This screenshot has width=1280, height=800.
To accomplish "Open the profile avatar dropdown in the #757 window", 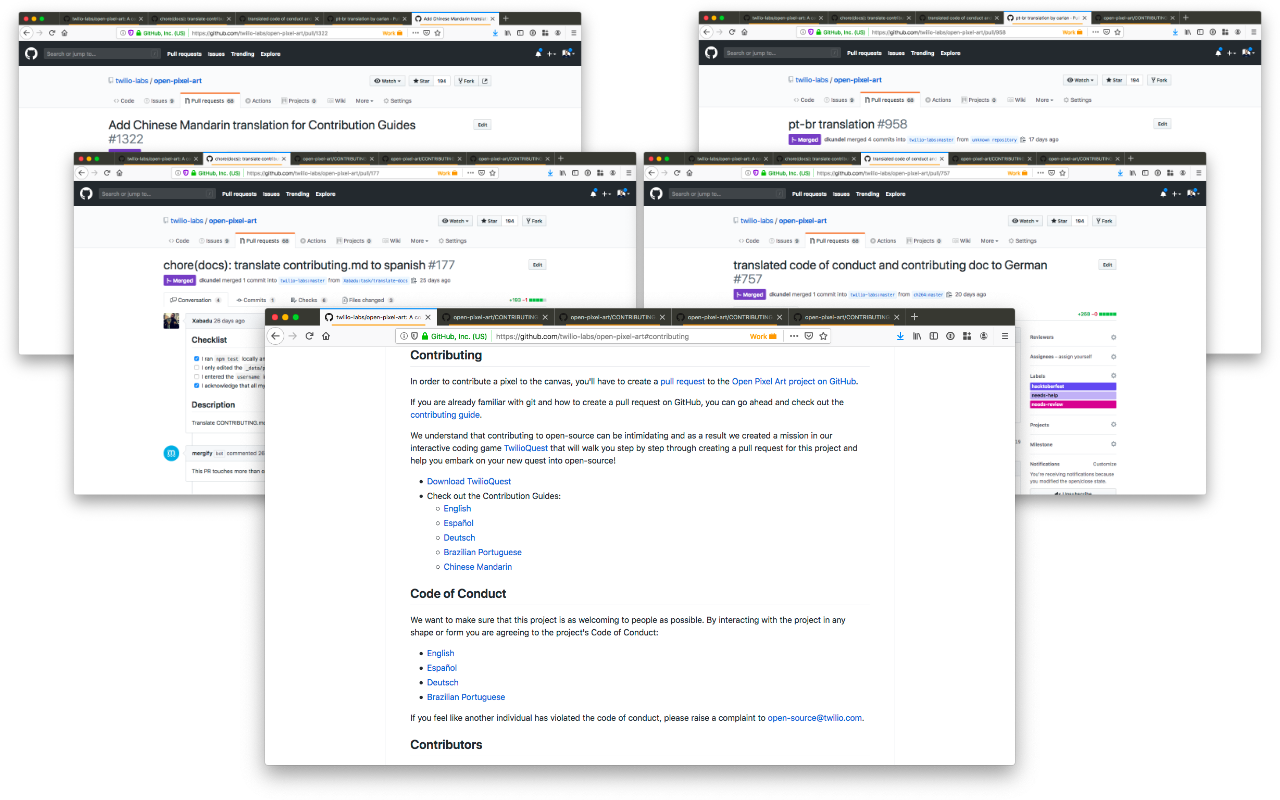I will tap(1192, 193).
